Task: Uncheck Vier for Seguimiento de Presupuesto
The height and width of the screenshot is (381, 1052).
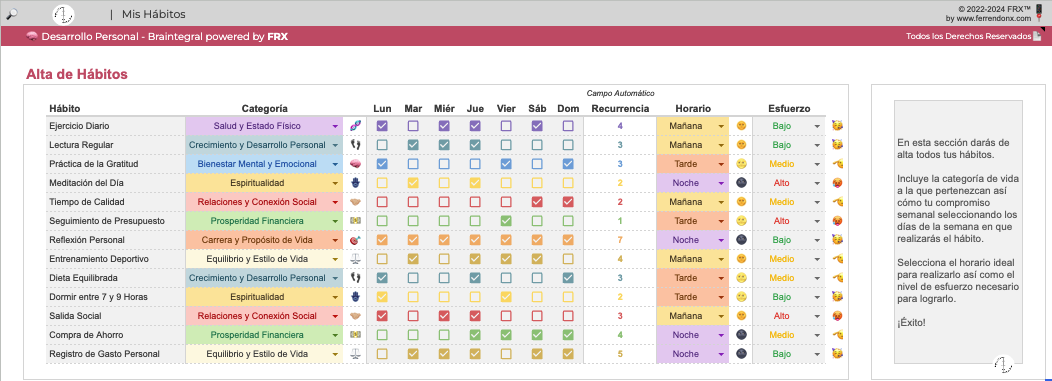Action: point(507,221)
